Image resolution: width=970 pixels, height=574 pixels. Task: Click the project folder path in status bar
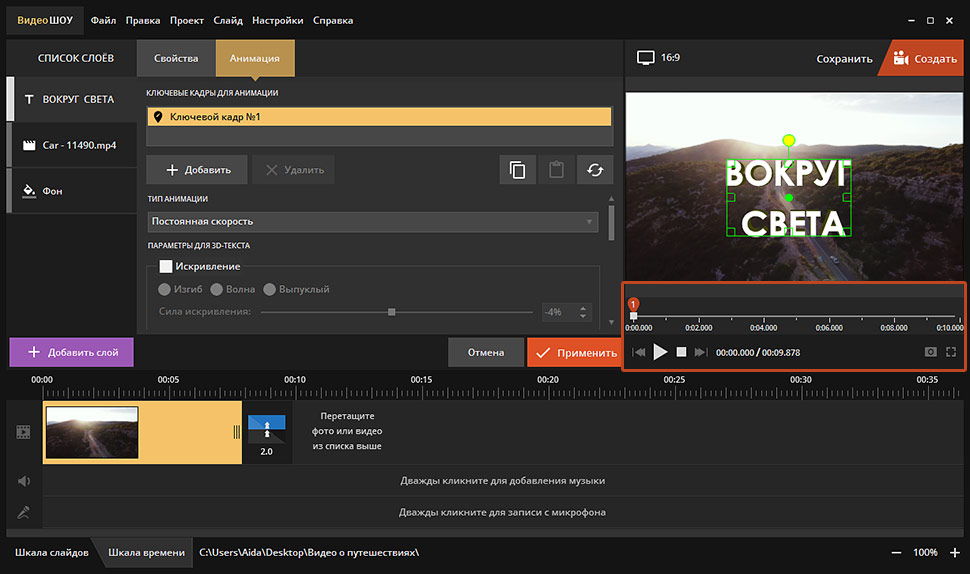pyautogui.click(x=309, y=552)
